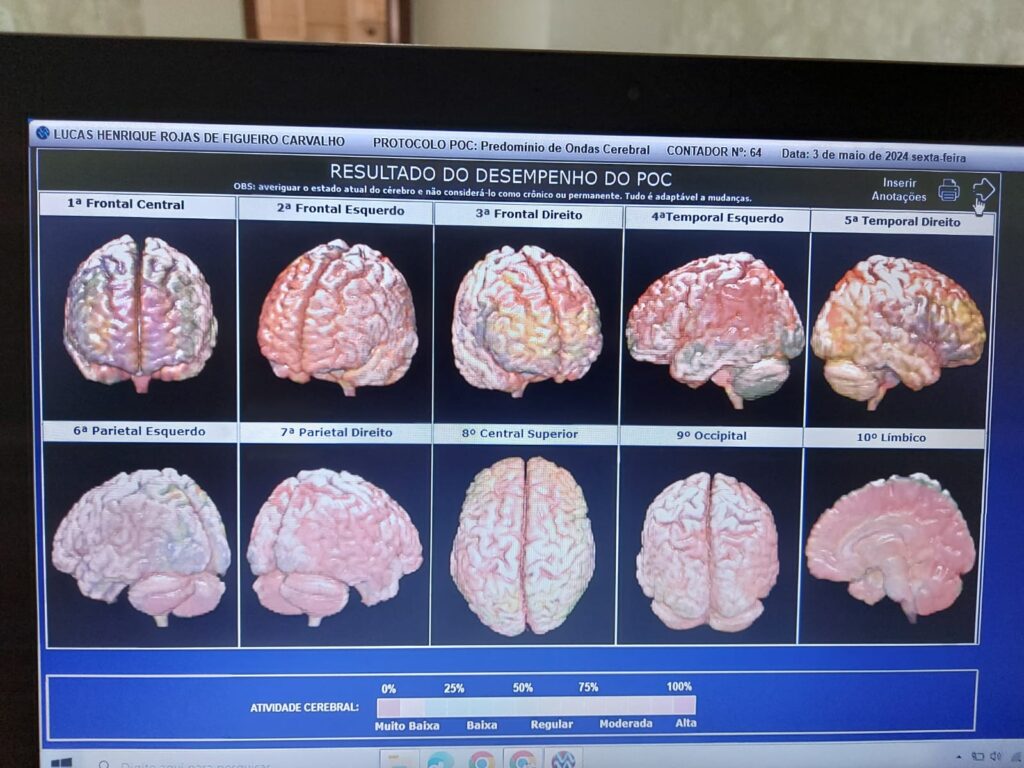This screenshot has width=1024, height=768.
Task: Open the Windows Start menu
Action: coord(60,762)
